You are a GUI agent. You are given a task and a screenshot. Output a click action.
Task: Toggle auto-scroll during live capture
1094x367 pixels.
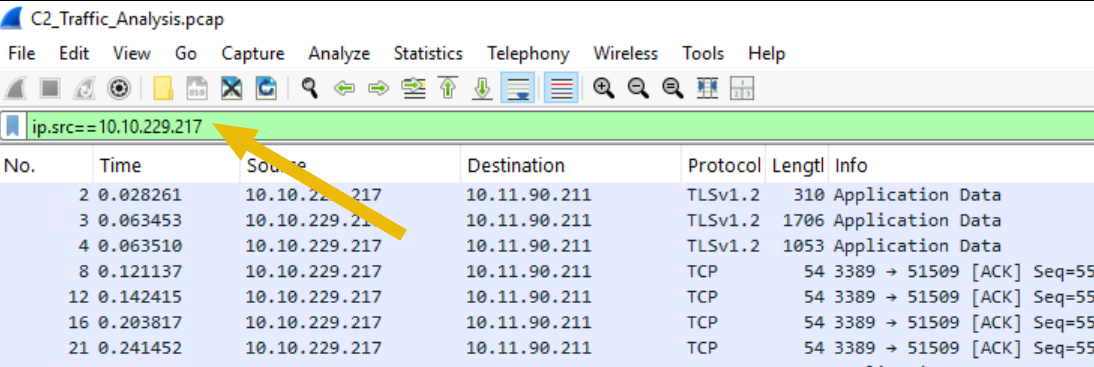(x=518, y=88)
